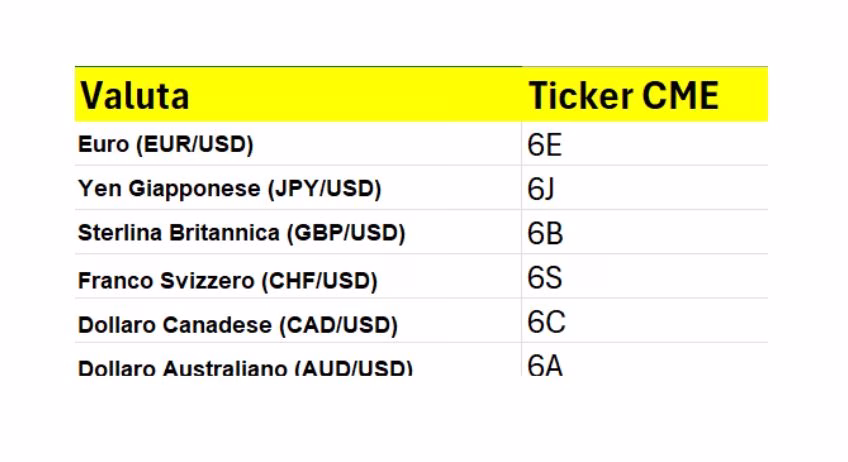This screenshot has height=462, width=848.
Task: Select the 6C ticker cell
Action: 645,321
